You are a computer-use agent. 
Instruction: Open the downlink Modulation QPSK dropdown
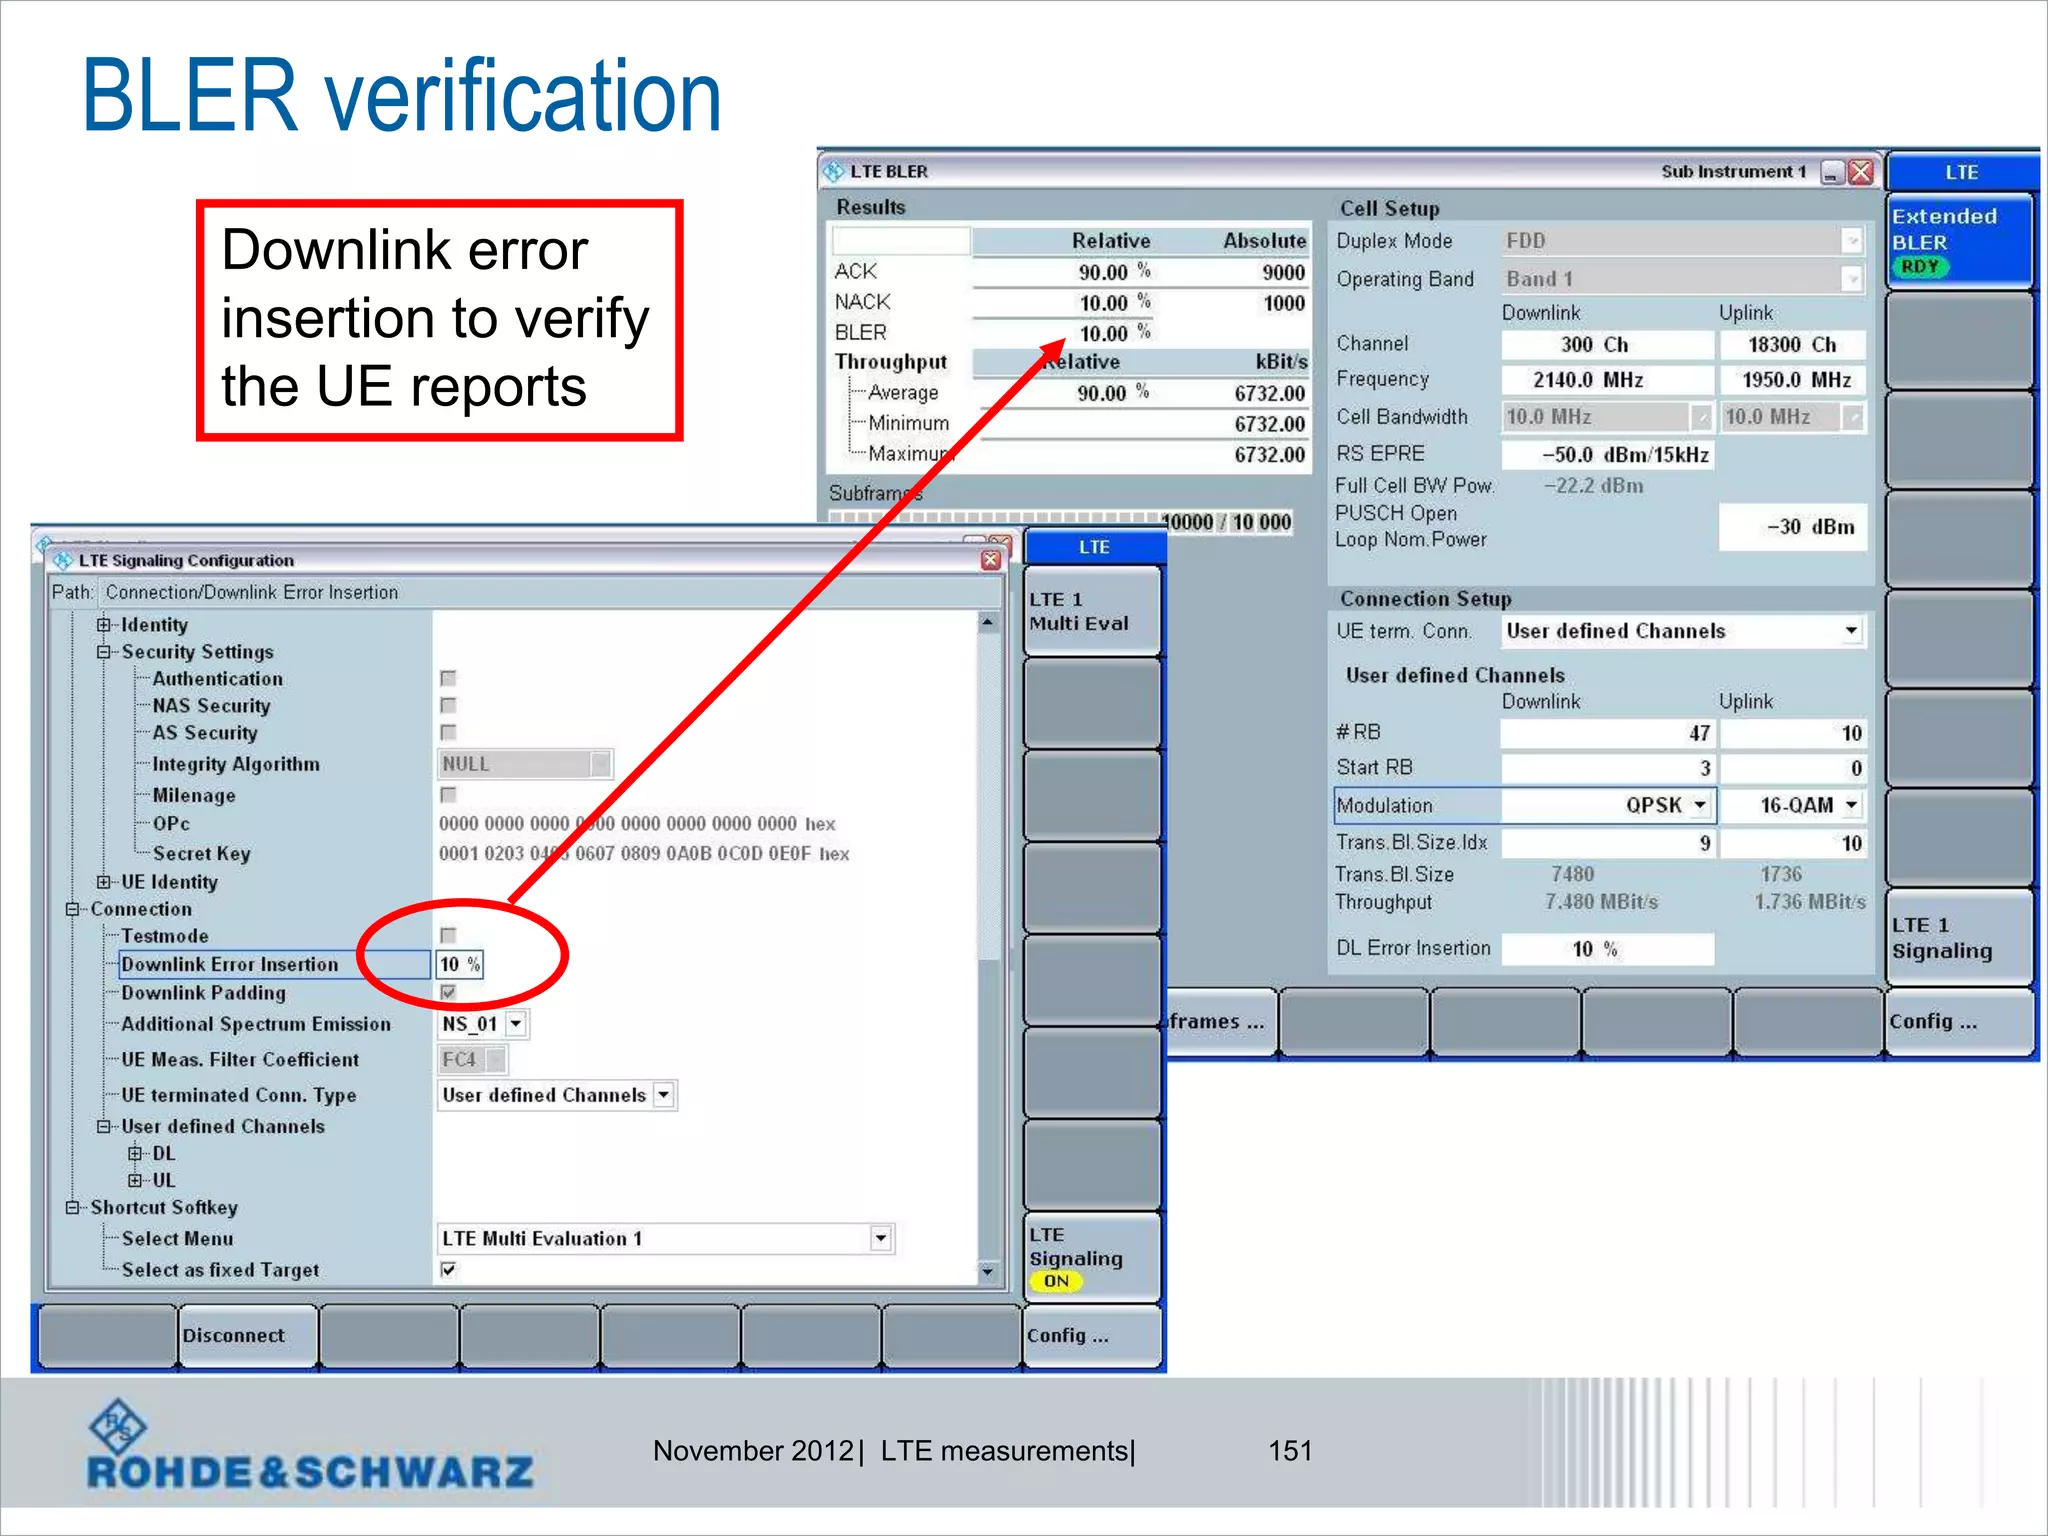[1700, 805]
